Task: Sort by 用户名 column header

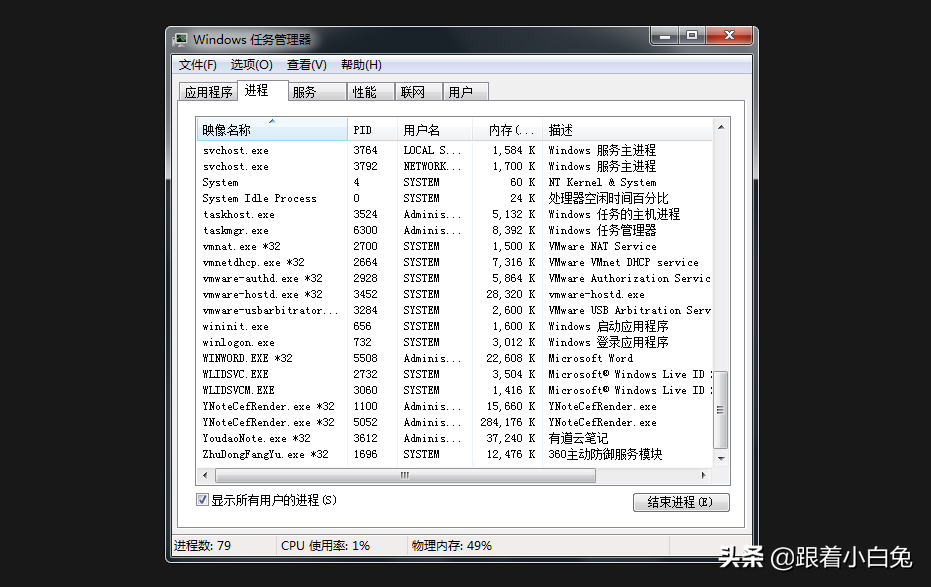Action: point(435,129)
